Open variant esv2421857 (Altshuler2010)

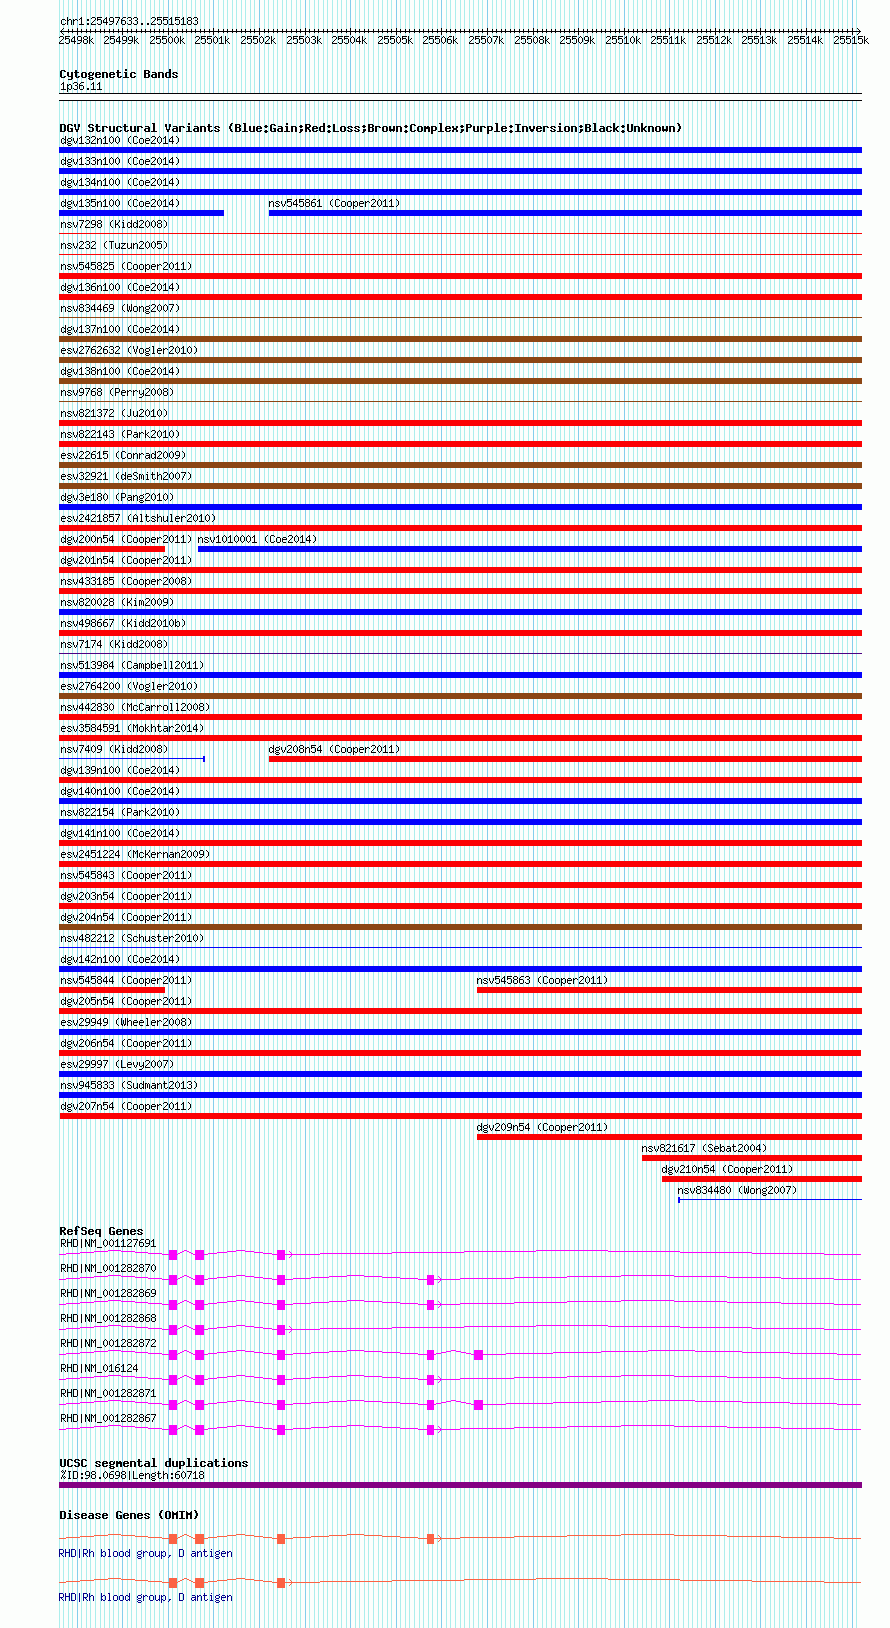point(138,518)
